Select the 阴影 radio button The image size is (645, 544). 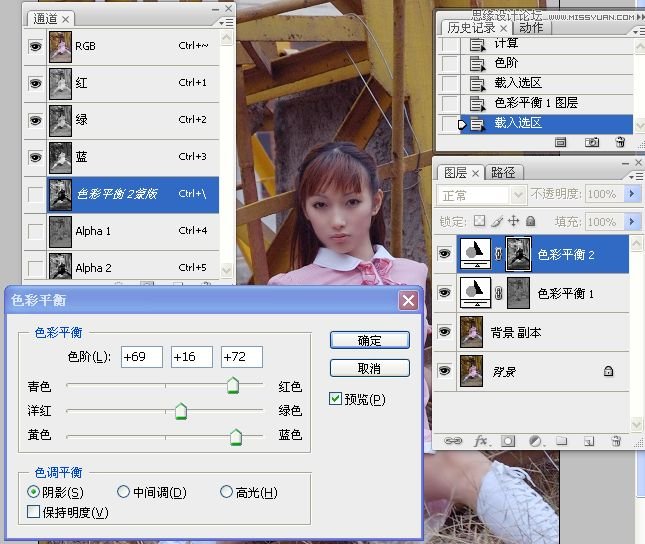[x=33, y=491]
